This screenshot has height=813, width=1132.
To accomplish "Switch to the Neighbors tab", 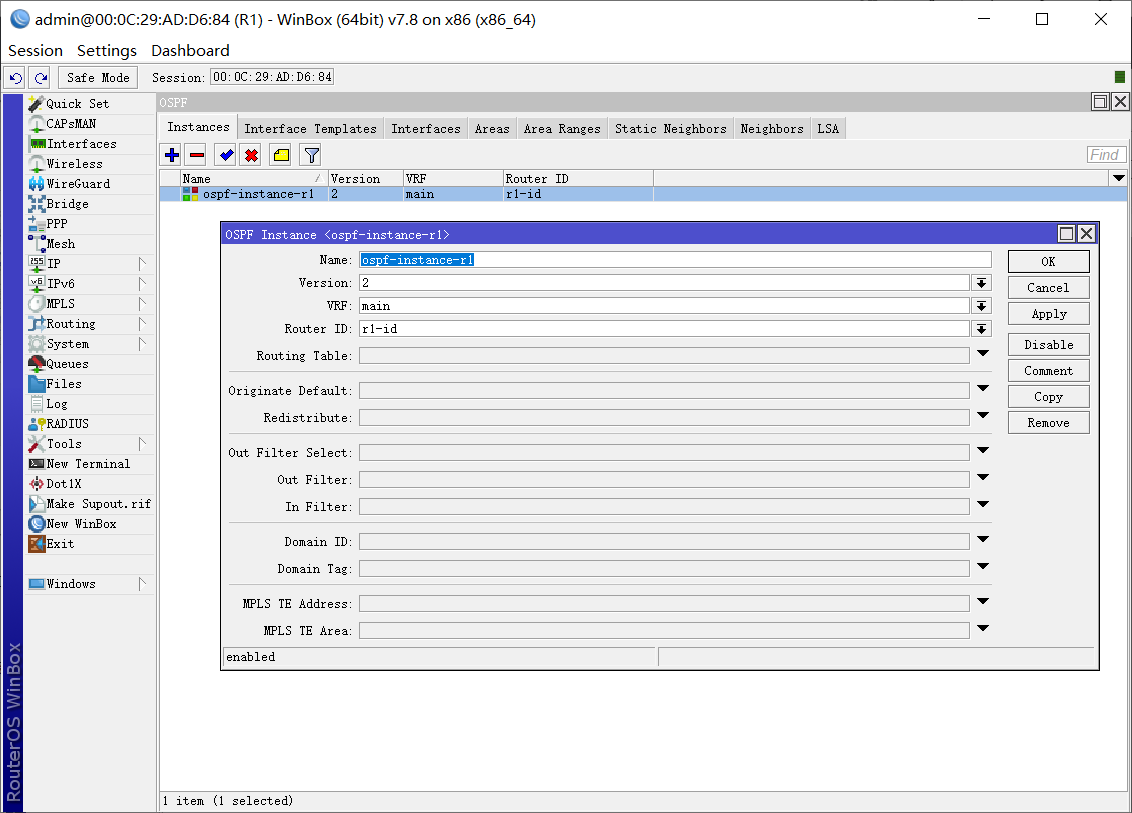I will pos(772,129).
